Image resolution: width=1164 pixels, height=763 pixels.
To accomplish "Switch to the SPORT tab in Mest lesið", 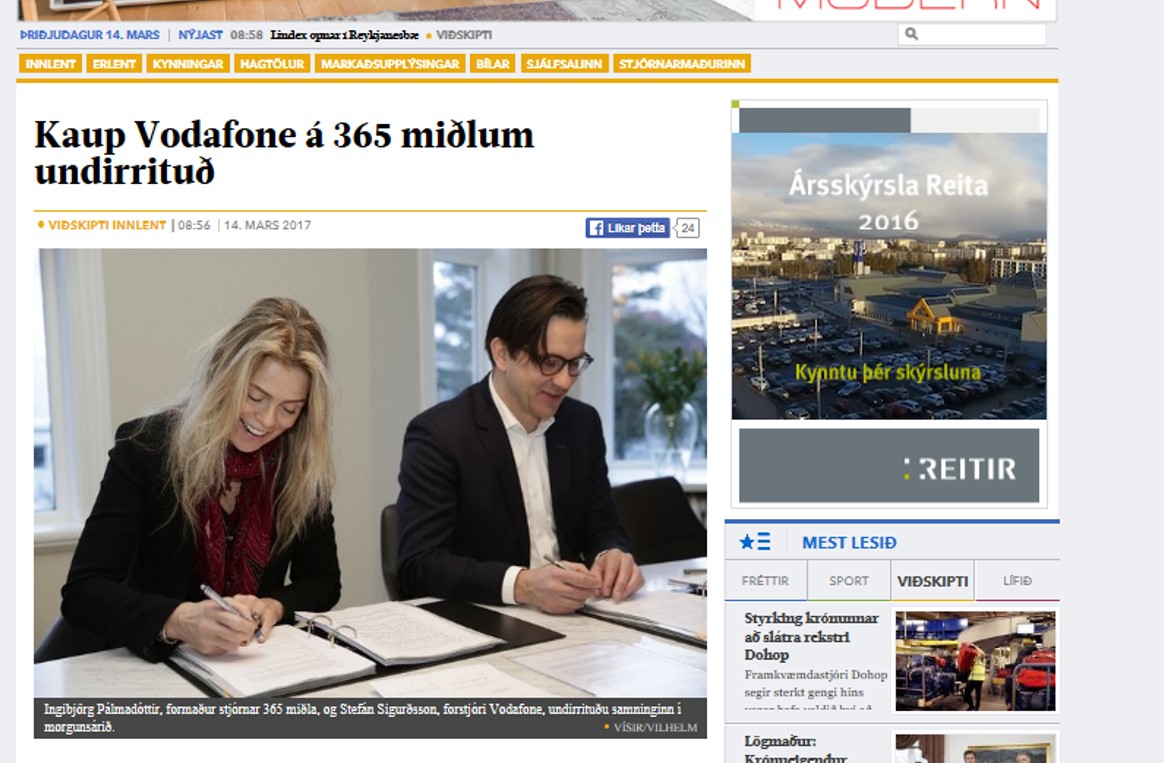I will point(849,581).
